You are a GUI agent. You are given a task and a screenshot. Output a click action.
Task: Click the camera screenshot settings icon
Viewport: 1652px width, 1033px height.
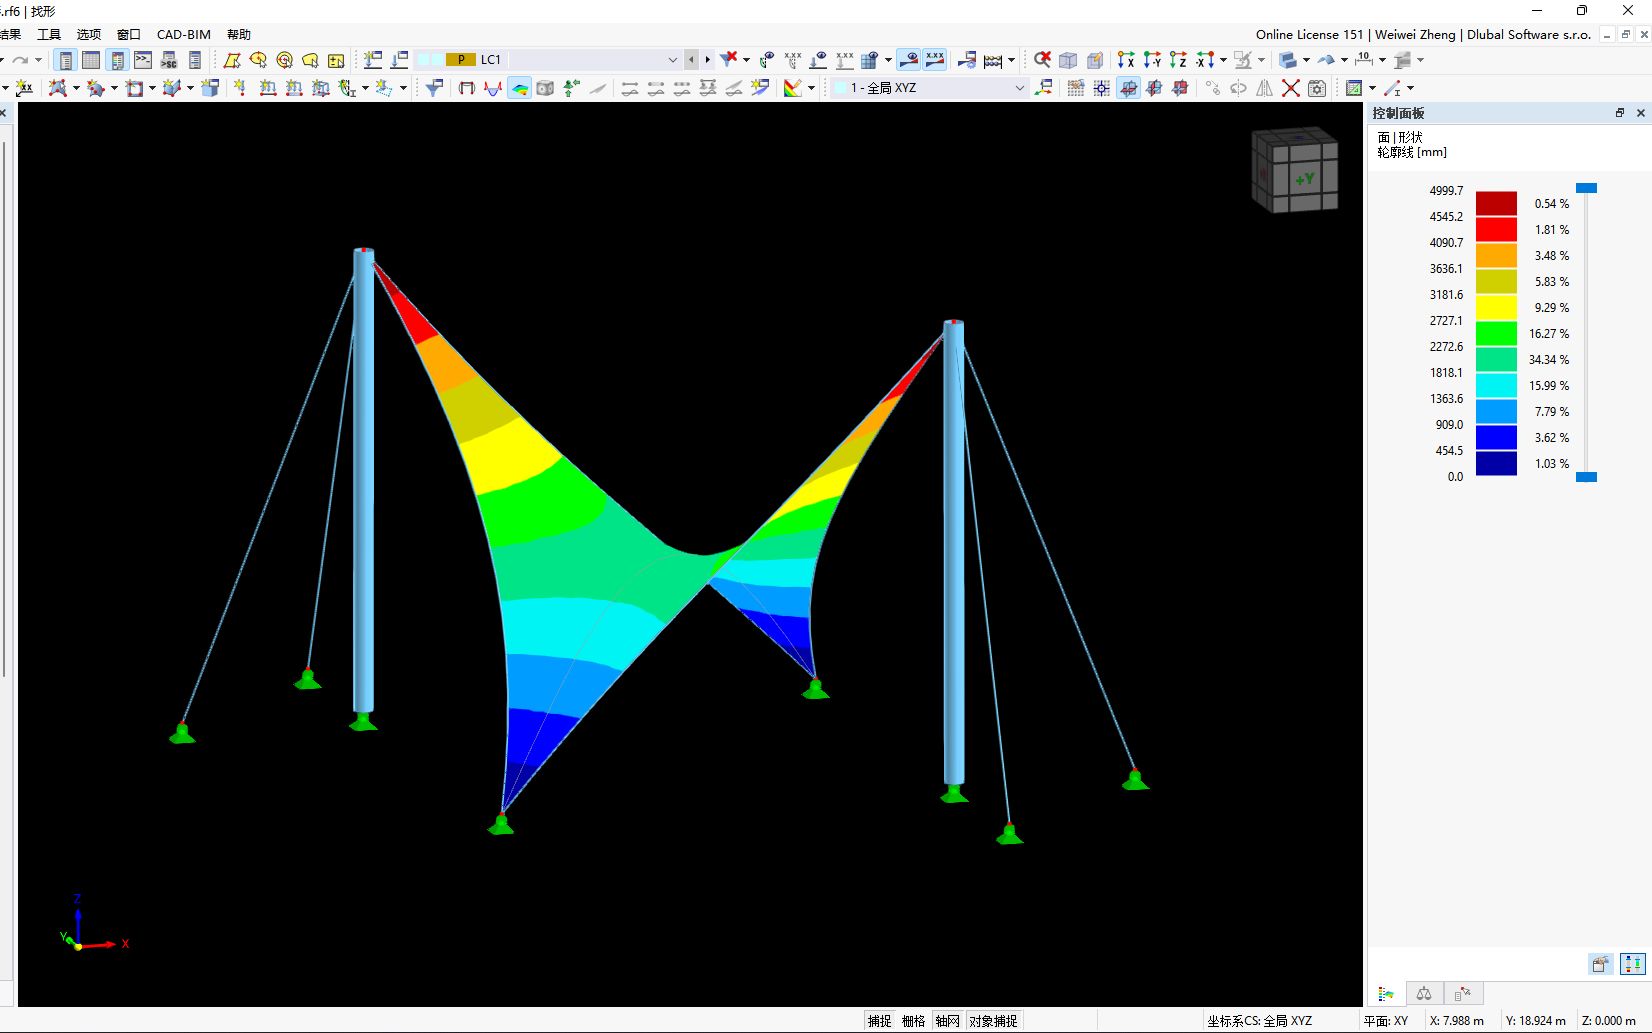click(1317, 88)
